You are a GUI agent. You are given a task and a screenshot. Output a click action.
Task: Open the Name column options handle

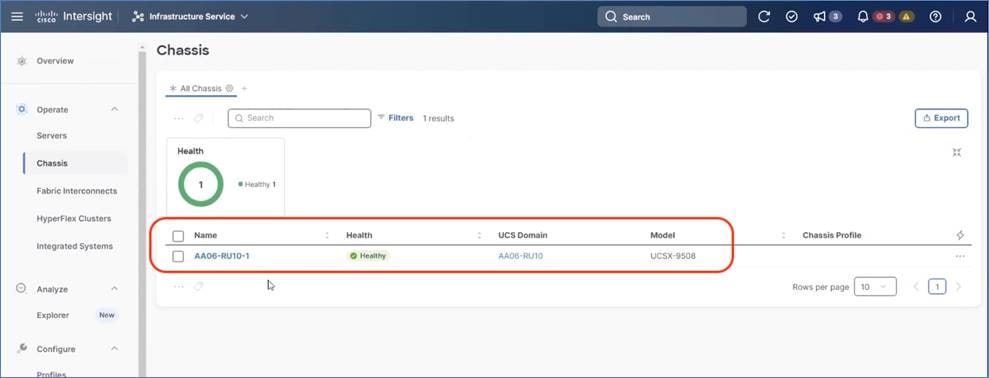(327, 235)
